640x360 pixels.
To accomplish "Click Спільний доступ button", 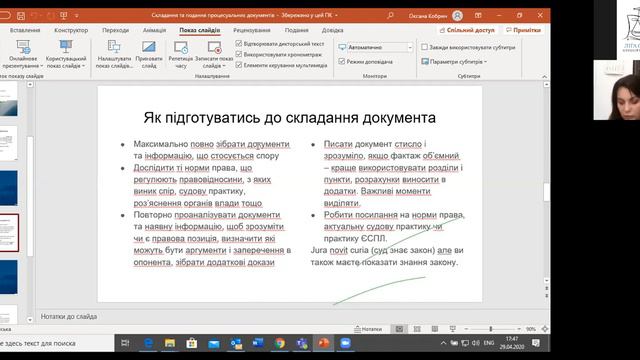I will pos(467,30).
